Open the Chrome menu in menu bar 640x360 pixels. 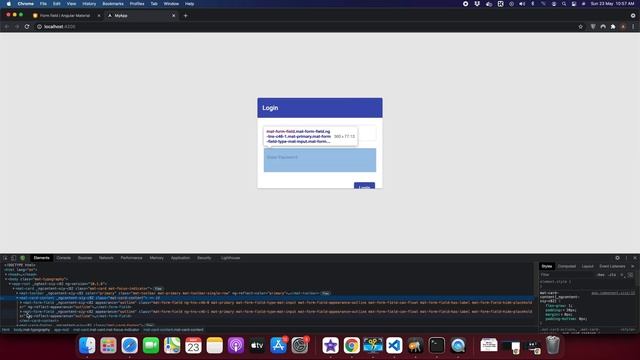coord(25,4)
